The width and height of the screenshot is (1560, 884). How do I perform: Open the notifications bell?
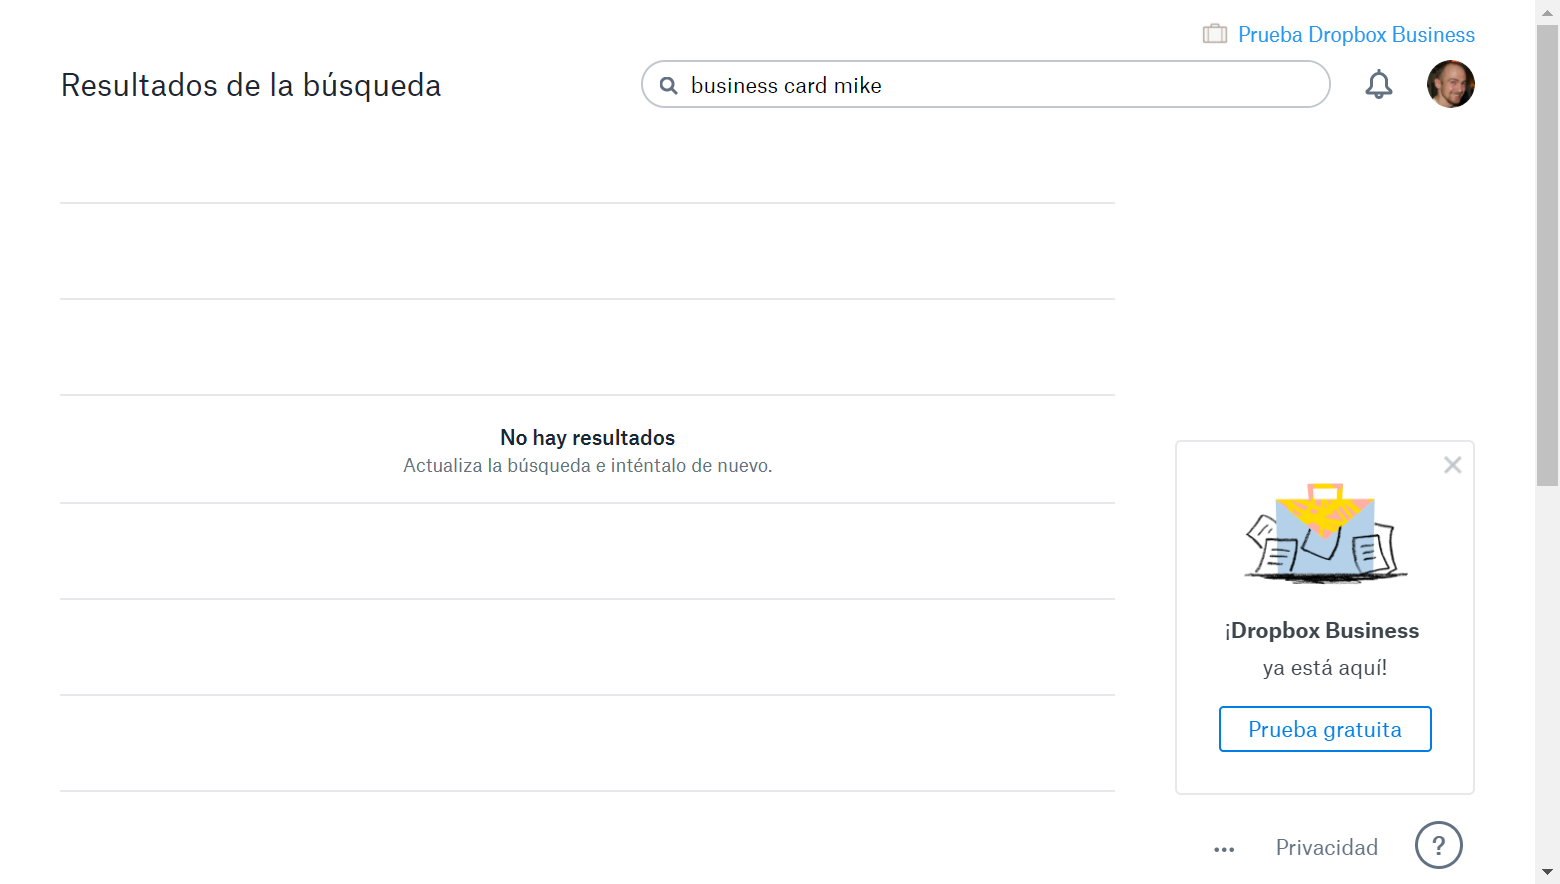[x=1379, y=85]
